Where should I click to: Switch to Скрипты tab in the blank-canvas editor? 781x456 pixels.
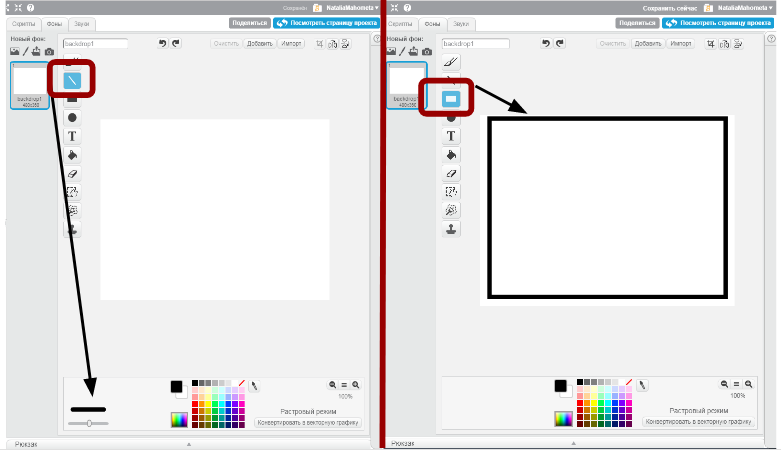pos(23,24)
